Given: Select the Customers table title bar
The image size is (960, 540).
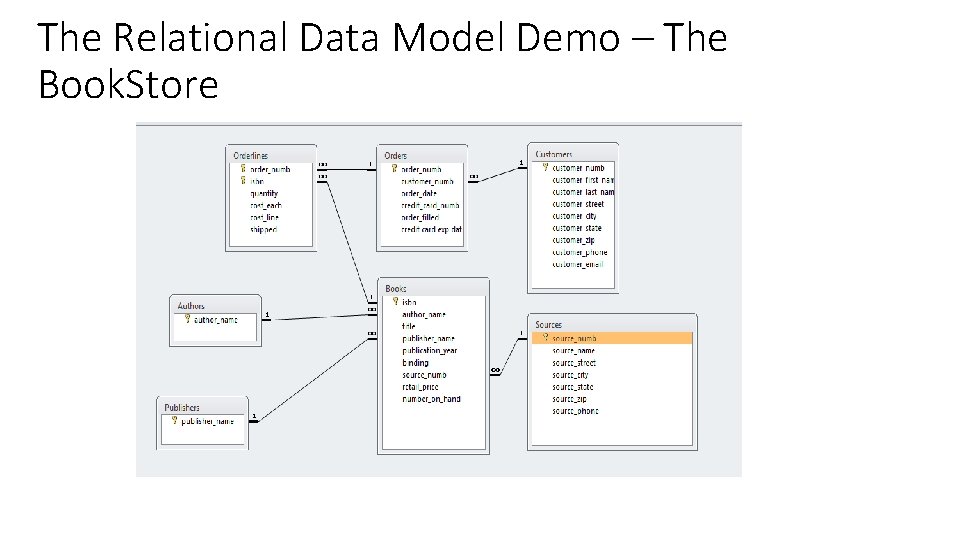Looking at the screenshot, I should [573, 153].
